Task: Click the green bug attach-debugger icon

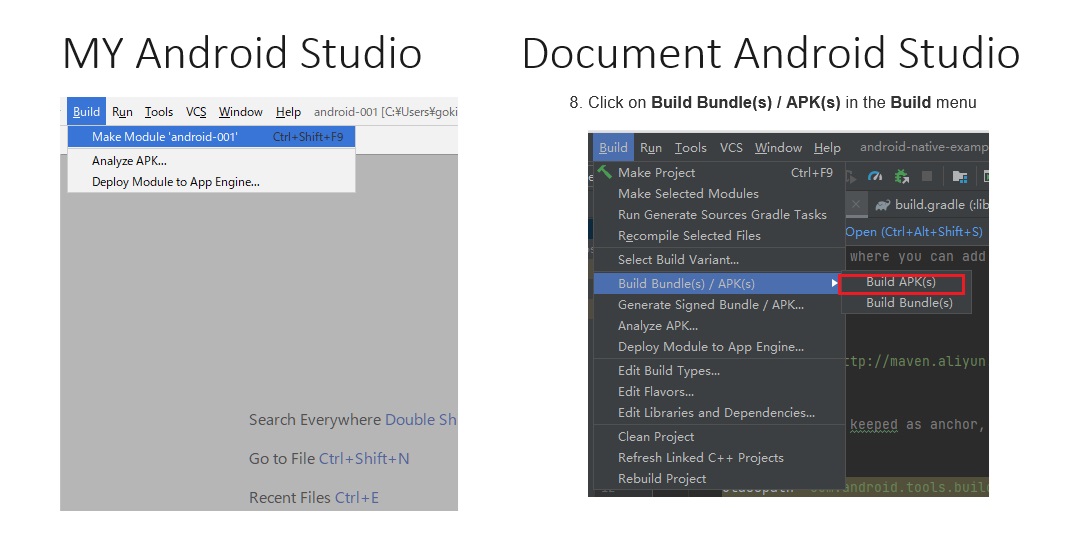Action: 901,176
